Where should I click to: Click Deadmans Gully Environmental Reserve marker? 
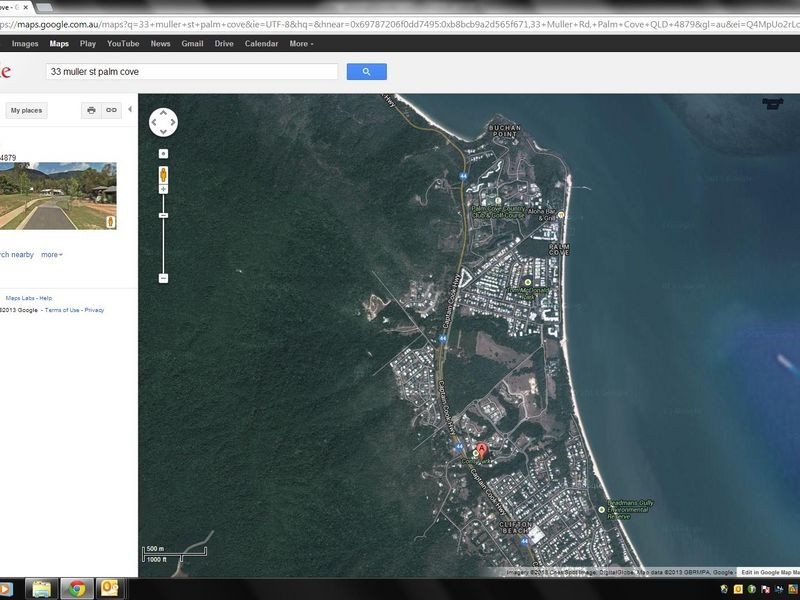point(602,509)
